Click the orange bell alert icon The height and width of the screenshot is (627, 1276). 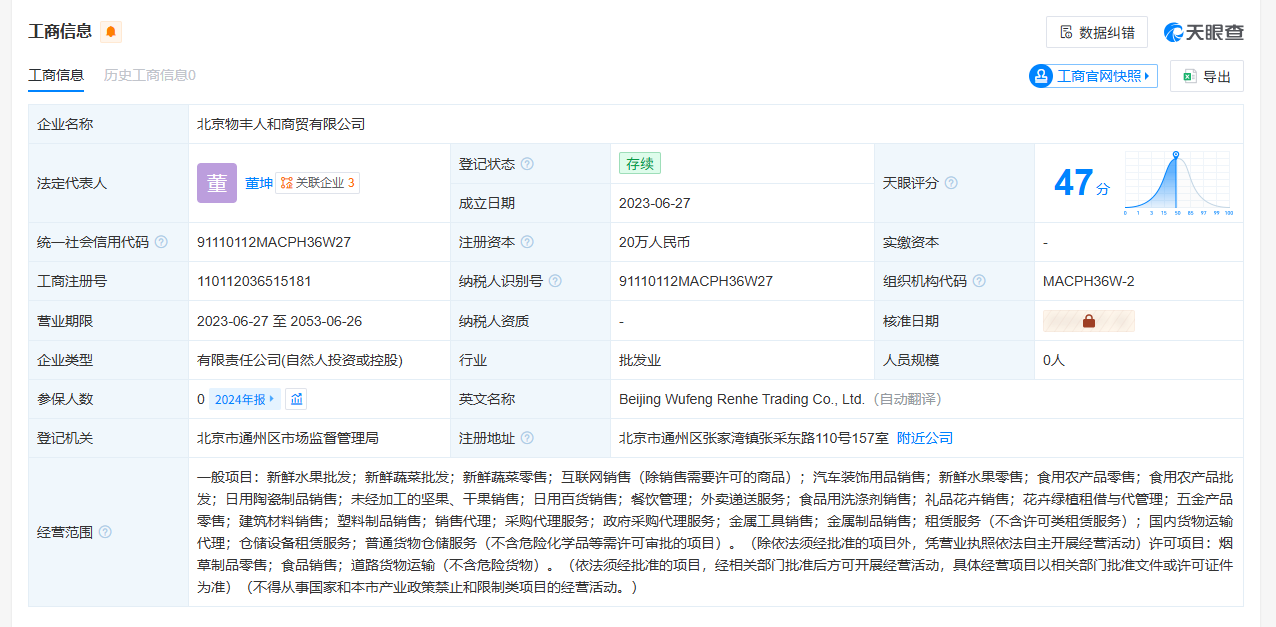click(x=111, y=32)
